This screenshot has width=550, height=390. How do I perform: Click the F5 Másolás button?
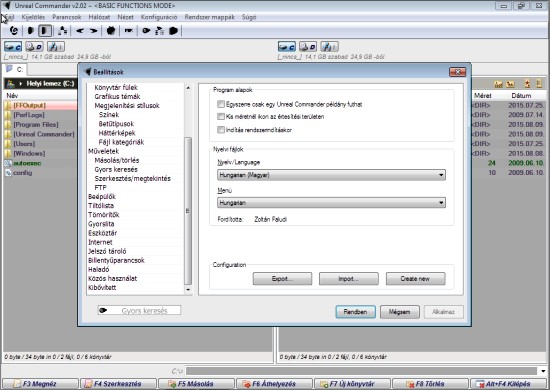pos(196,384)
